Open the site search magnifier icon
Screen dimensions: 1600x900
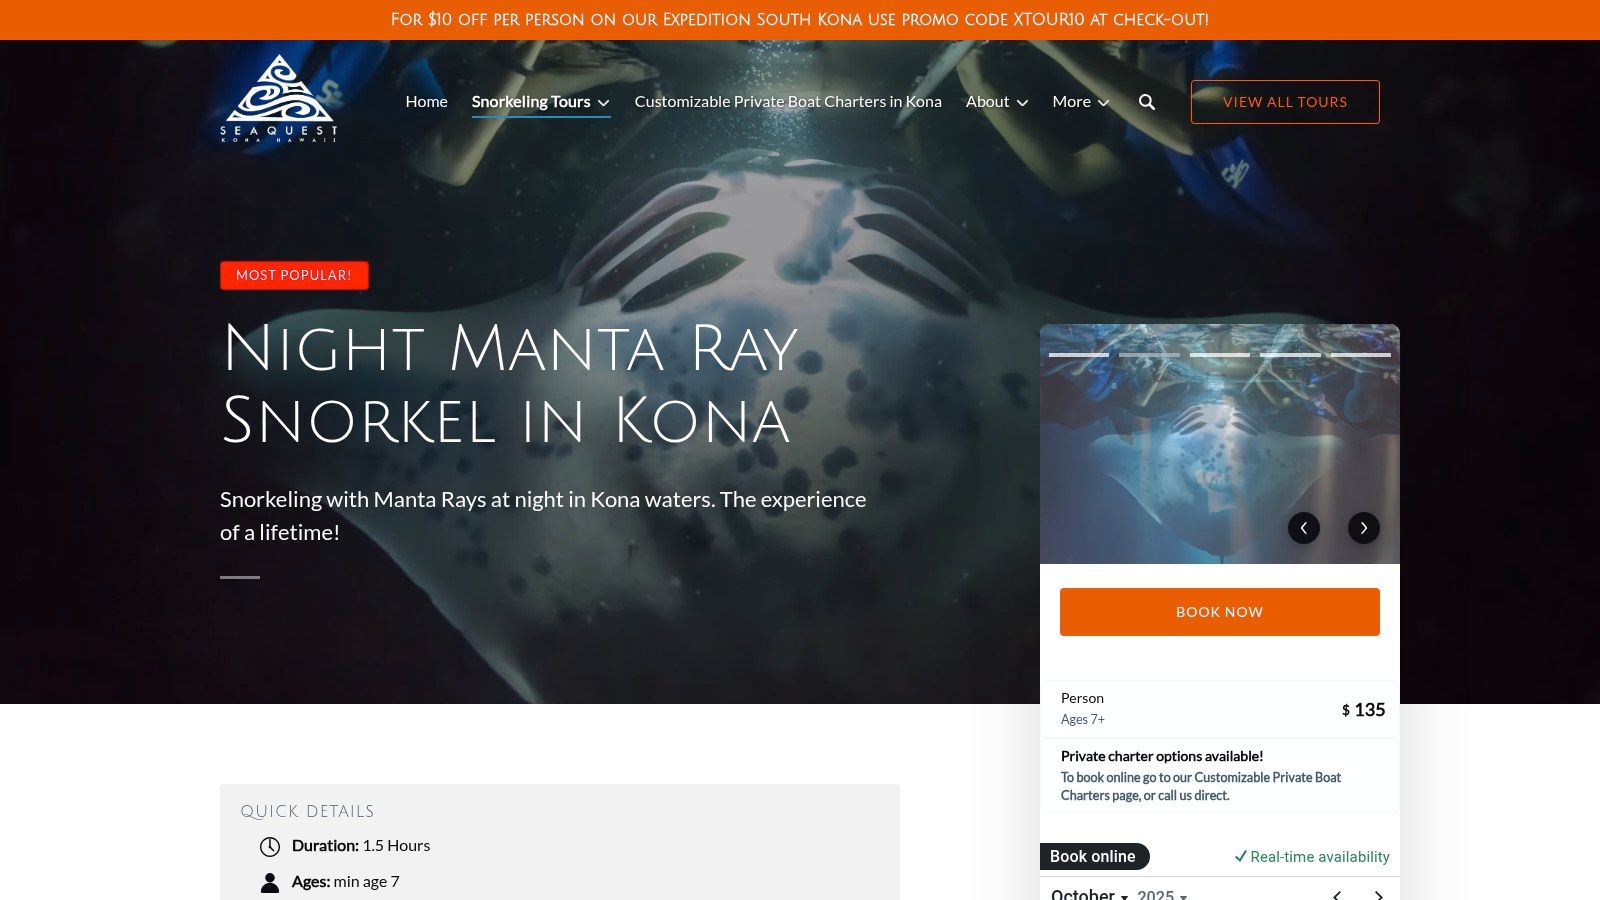(x=1147, y=102)
